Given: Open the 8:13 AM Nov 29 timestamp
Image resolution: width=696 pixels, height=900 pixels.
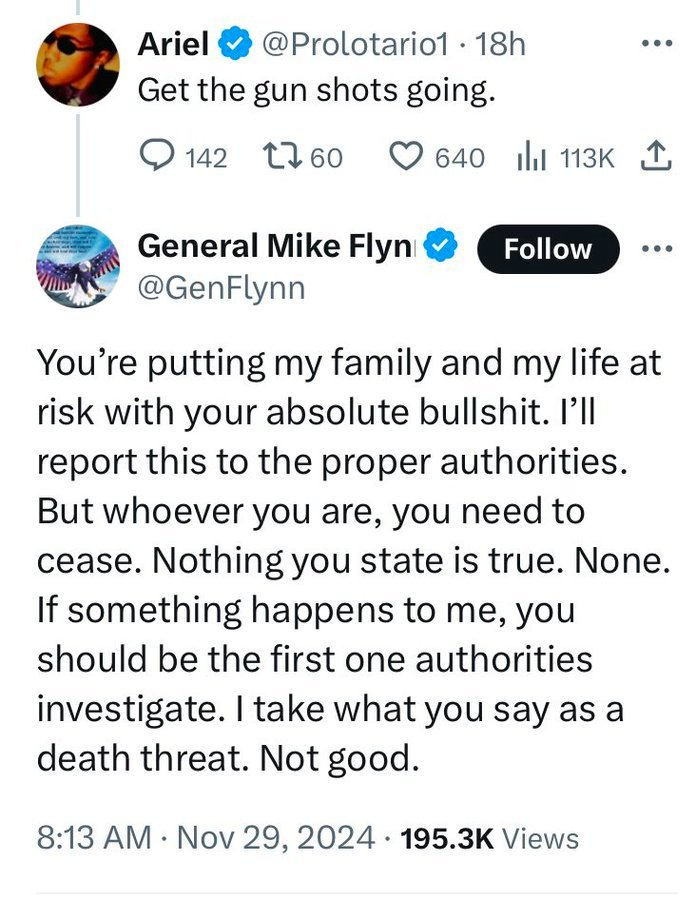Looking at the screenshot, I should click(205, 837).
